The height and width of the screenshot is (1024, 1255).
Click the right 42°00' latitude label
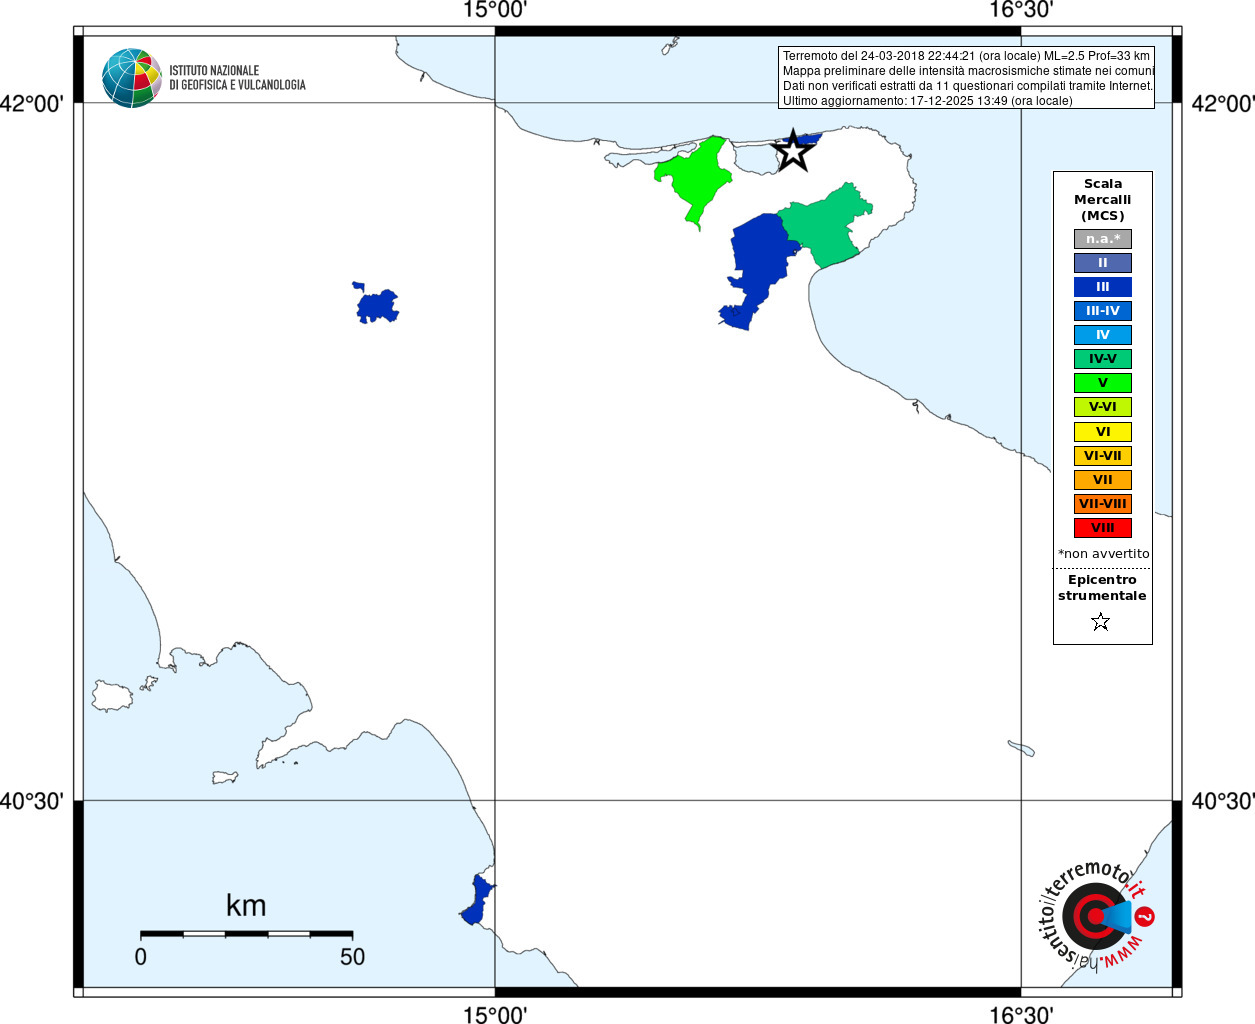pos(1222,103)
